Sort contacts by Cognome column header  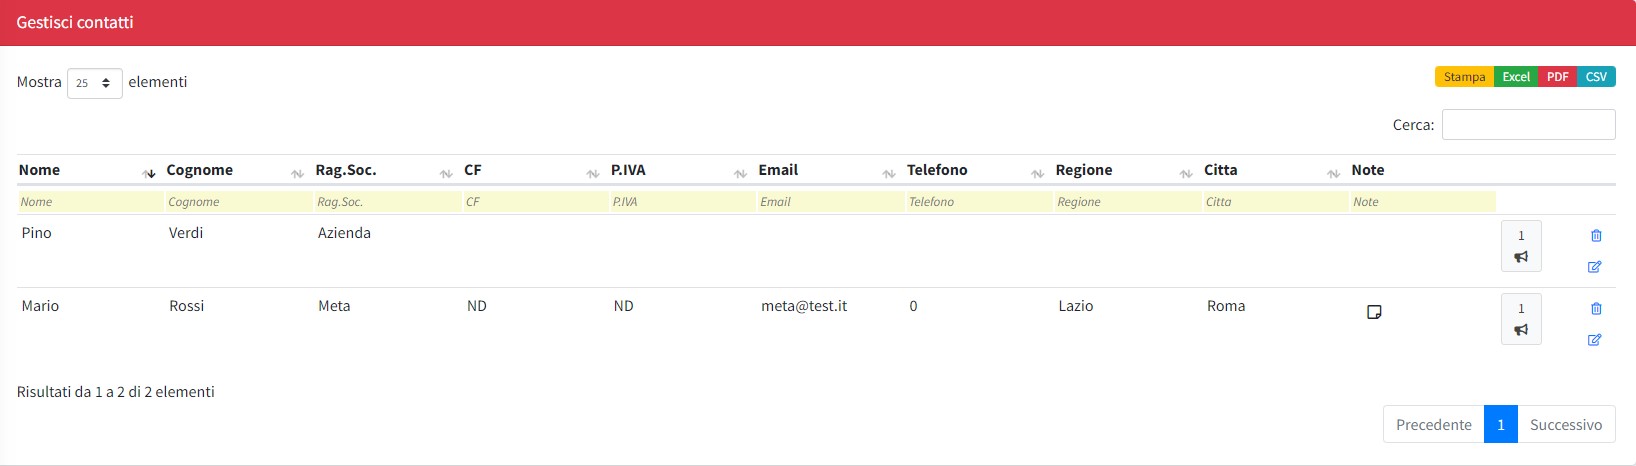click(200, 170)
